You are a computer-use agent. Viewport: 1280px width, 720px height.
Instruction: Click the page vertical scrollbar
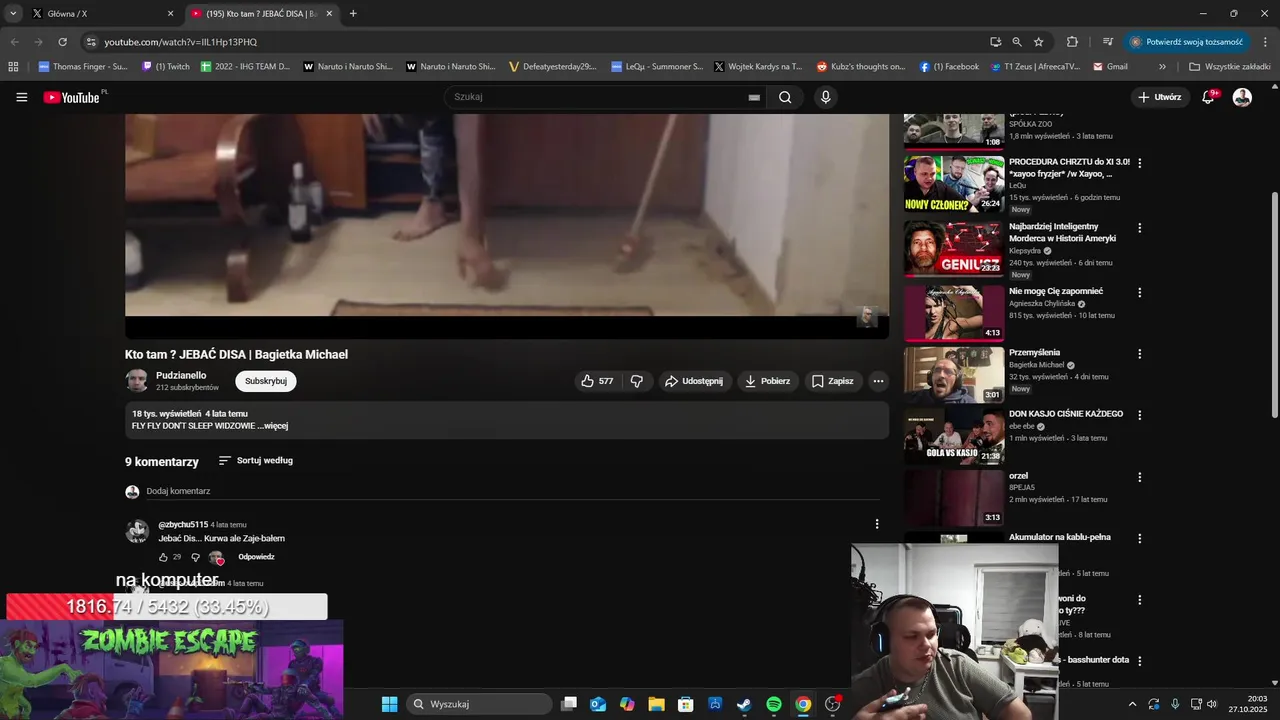[1274, 305]
